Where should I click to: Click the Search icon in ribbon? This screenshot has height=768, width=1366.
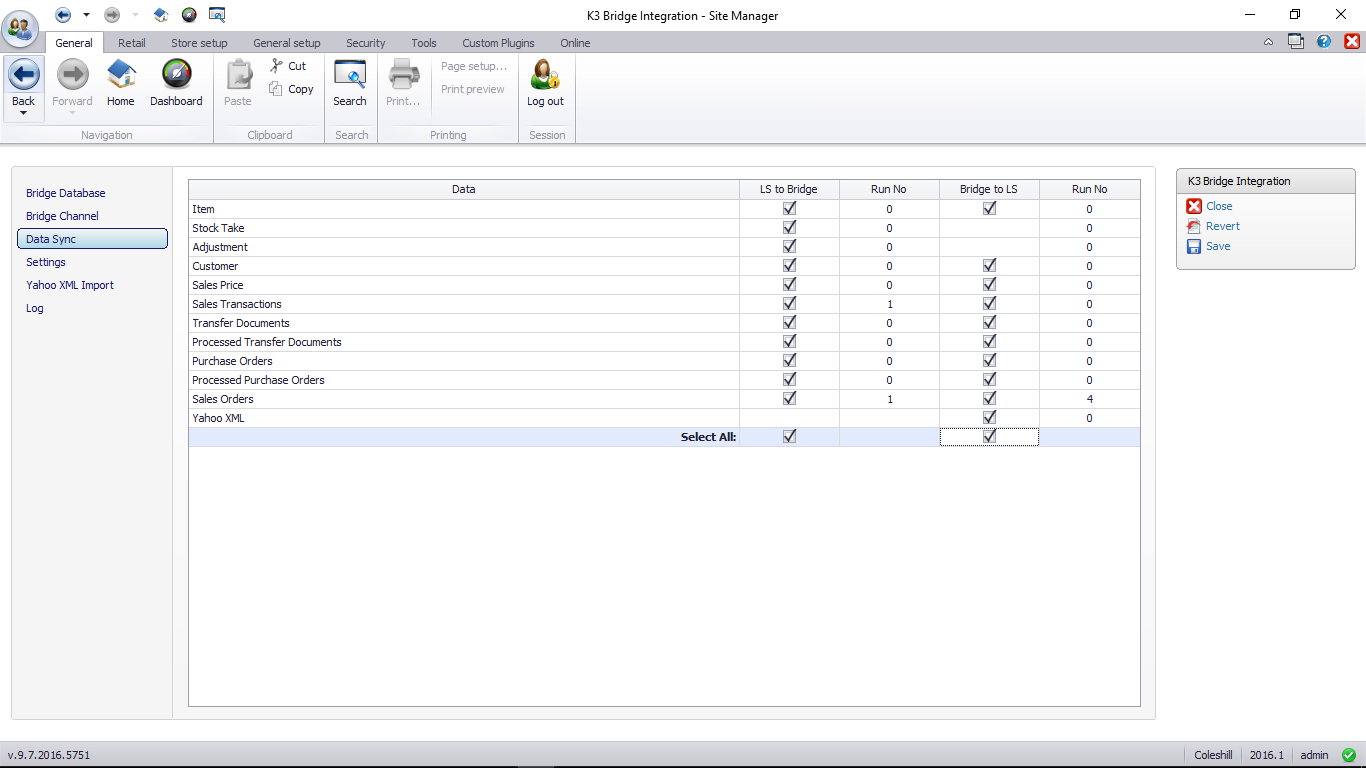[x=350, y=76]
